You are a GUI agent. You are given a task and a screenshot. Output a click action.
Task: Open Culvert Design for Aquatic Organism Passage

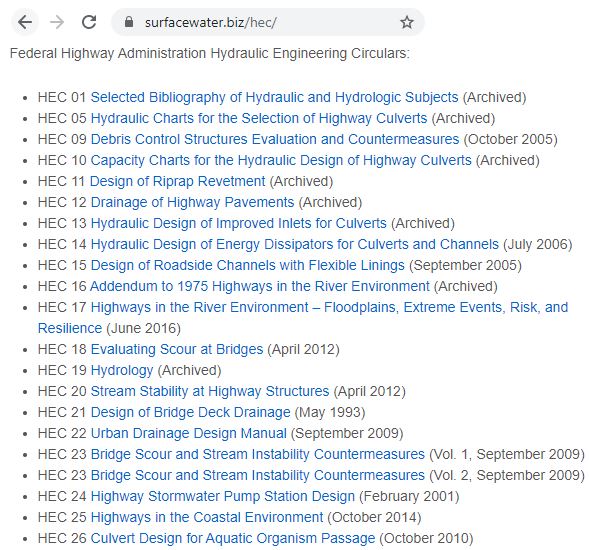tap(233, 539)
